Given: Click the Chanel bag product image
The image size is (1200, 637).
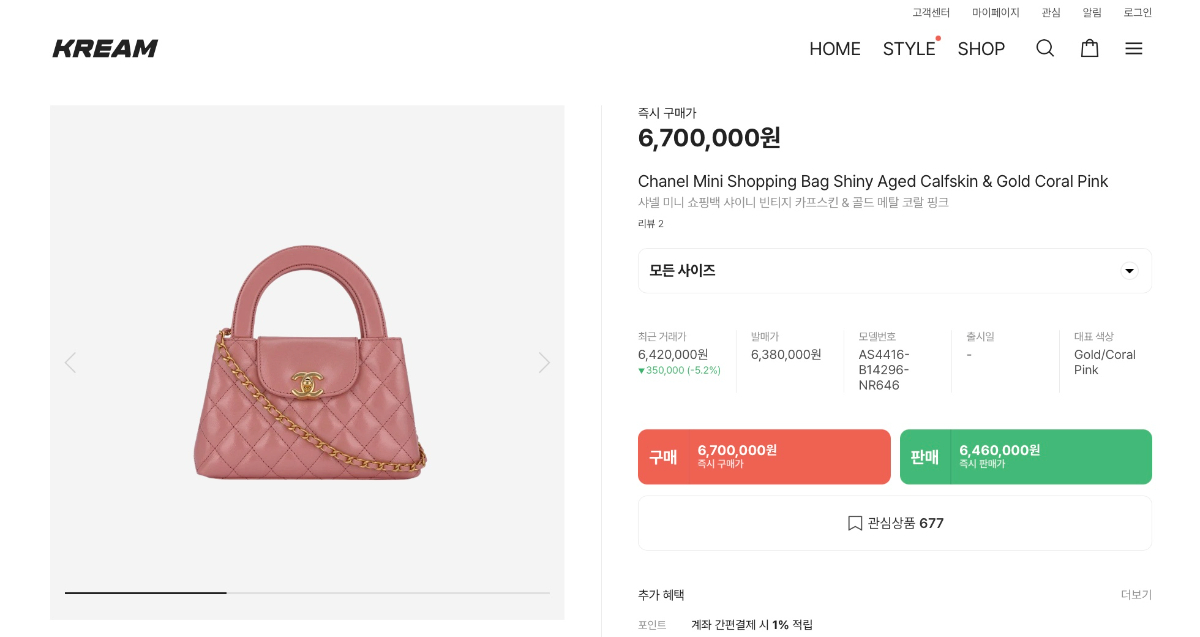Looking at the screenshot, I should 308,362.
